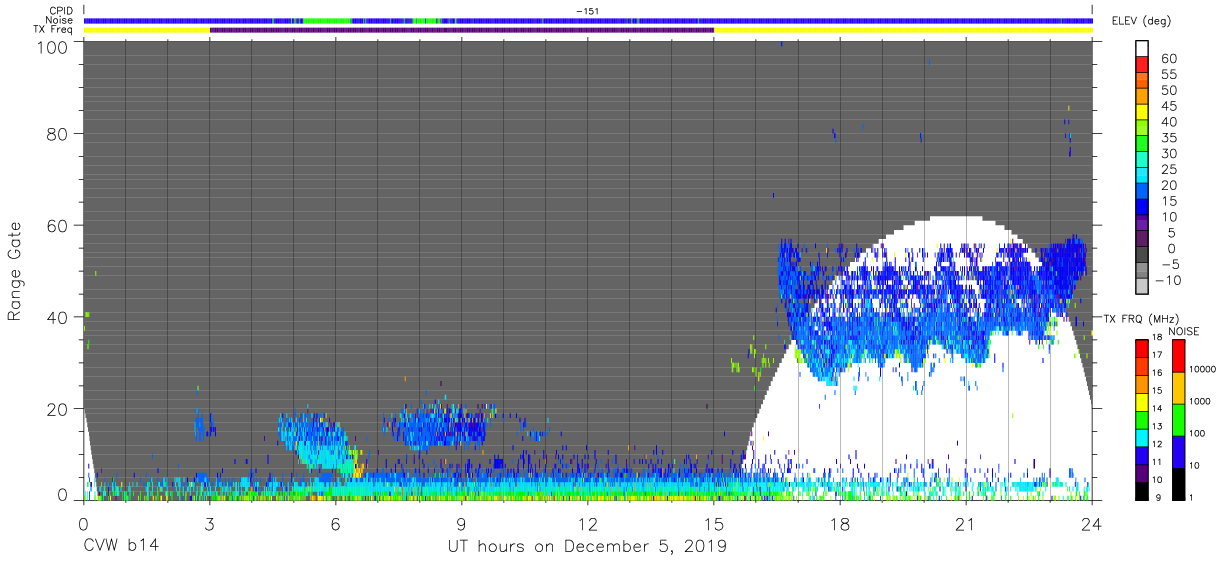Screen dimensions: 1228x567
Task: Click the white top segment of ELEV colorbar
Action: 1144,48
